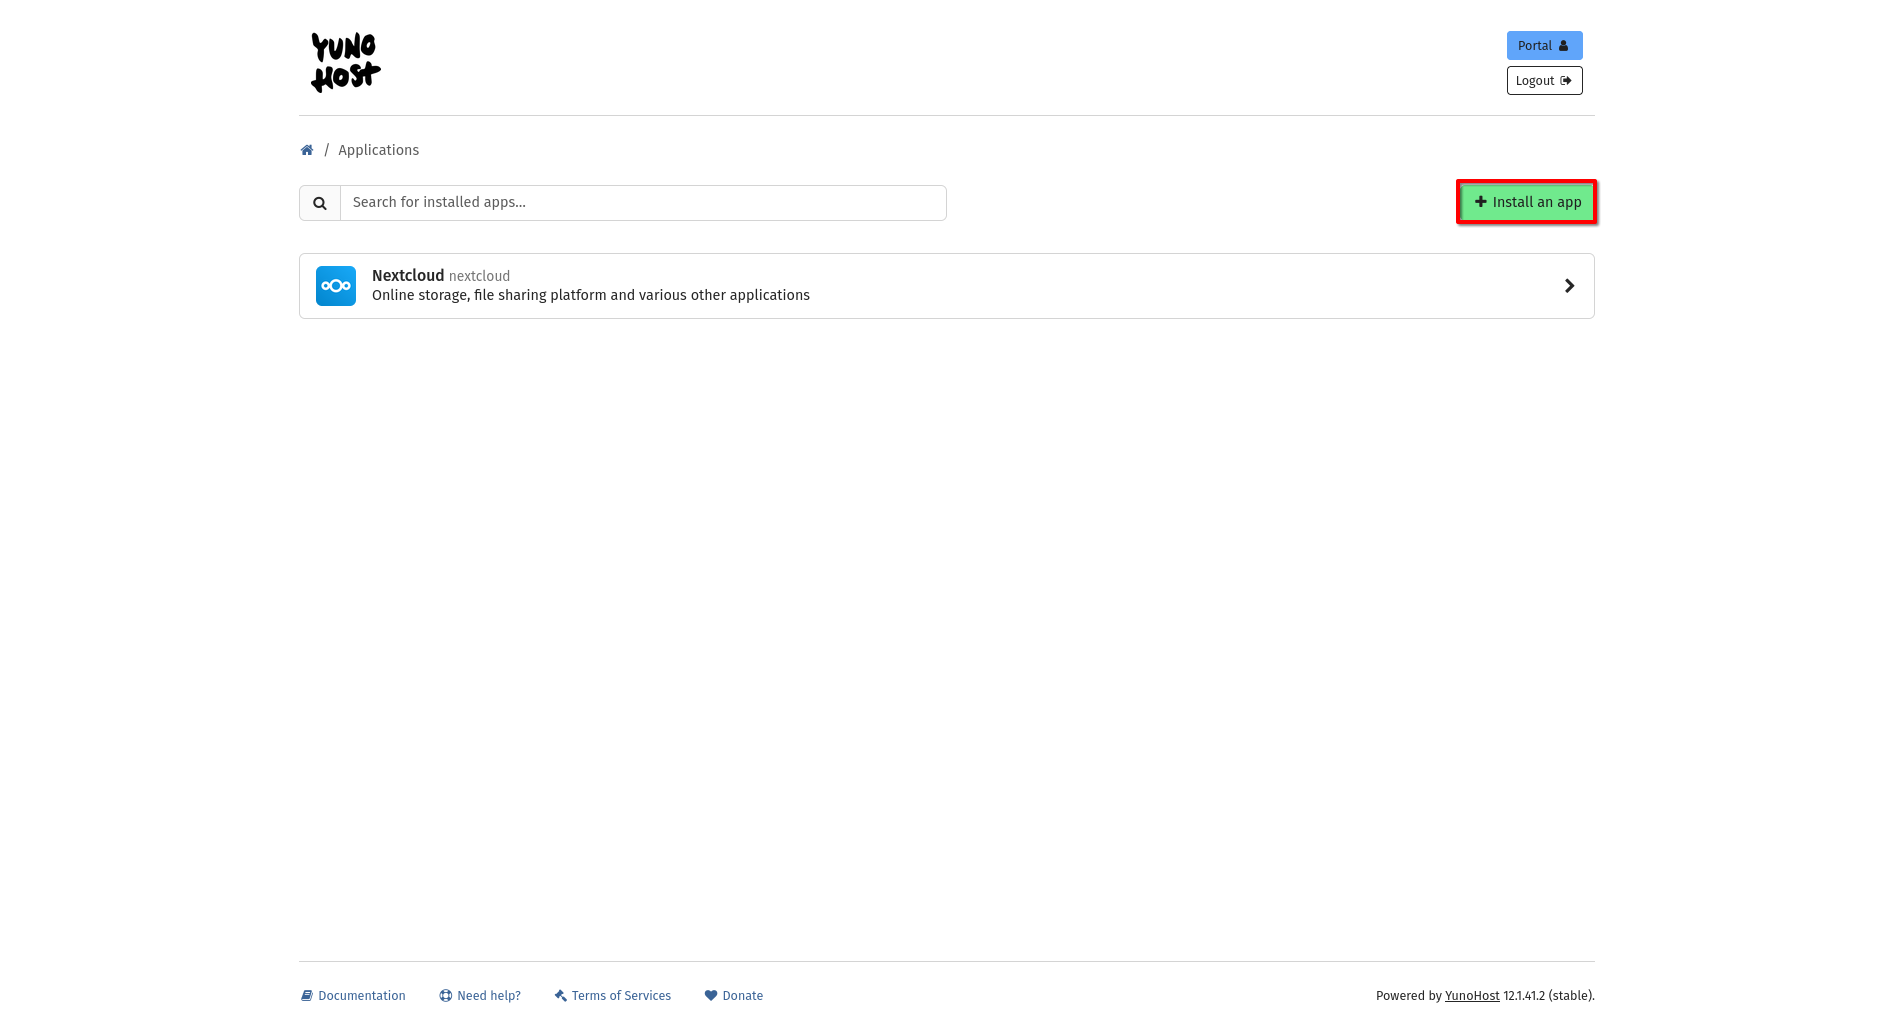Click the magnifier search icon

320,203
